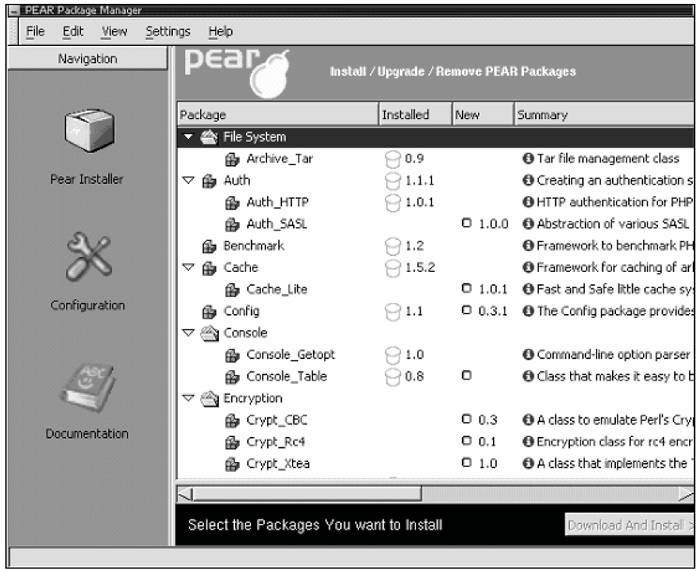
Task: Click the Navigation panel header
Action: coord(88,59)
